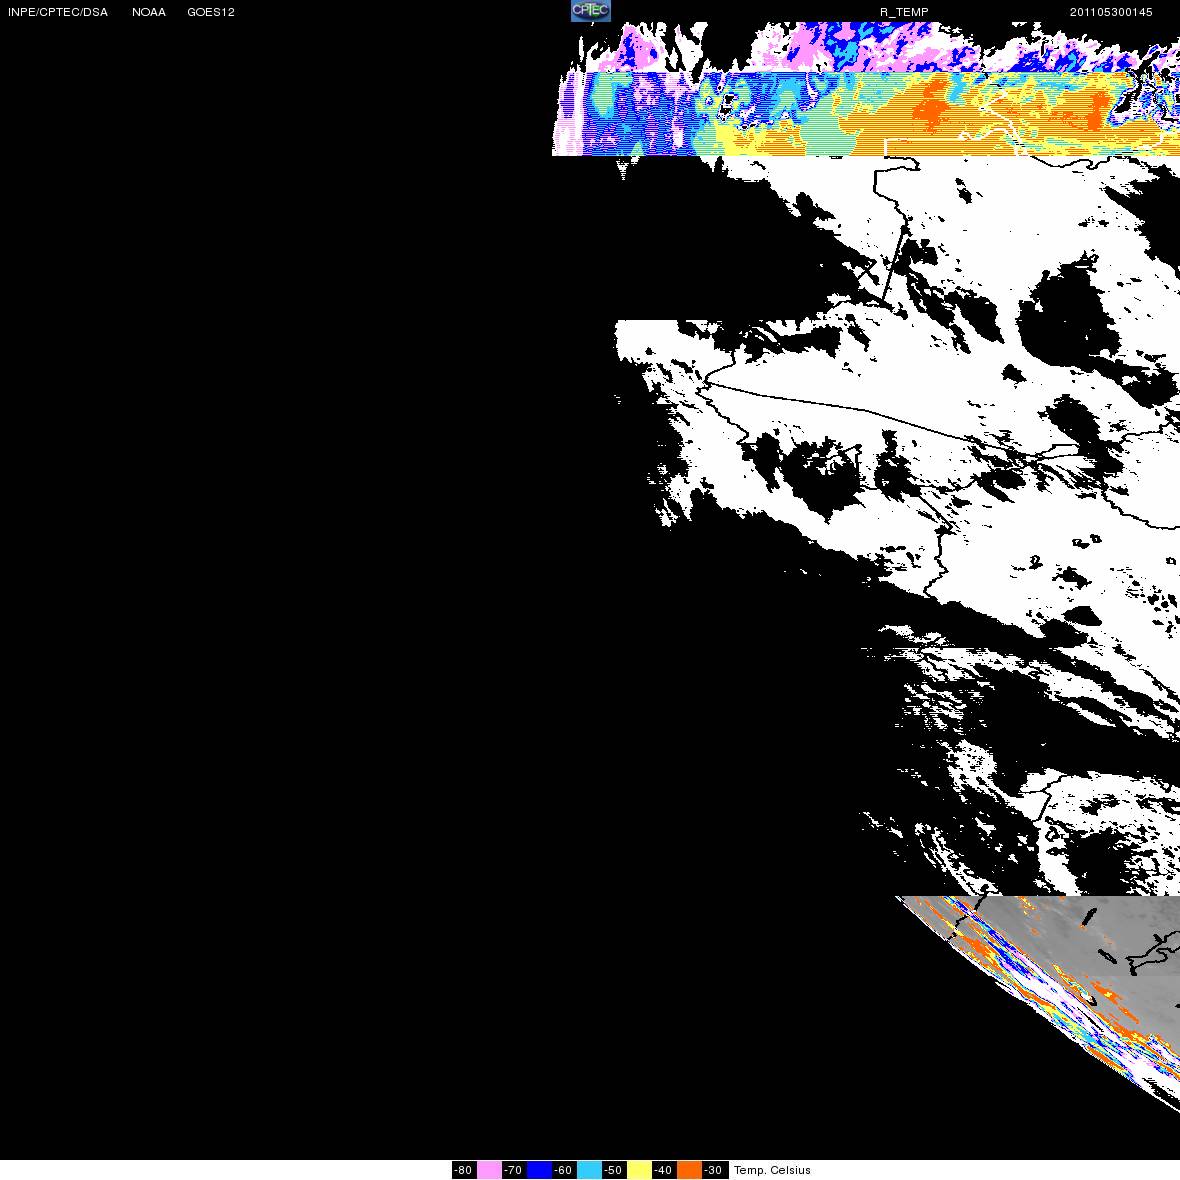
Task: Click the -80 legend value
Action: 464,1170
